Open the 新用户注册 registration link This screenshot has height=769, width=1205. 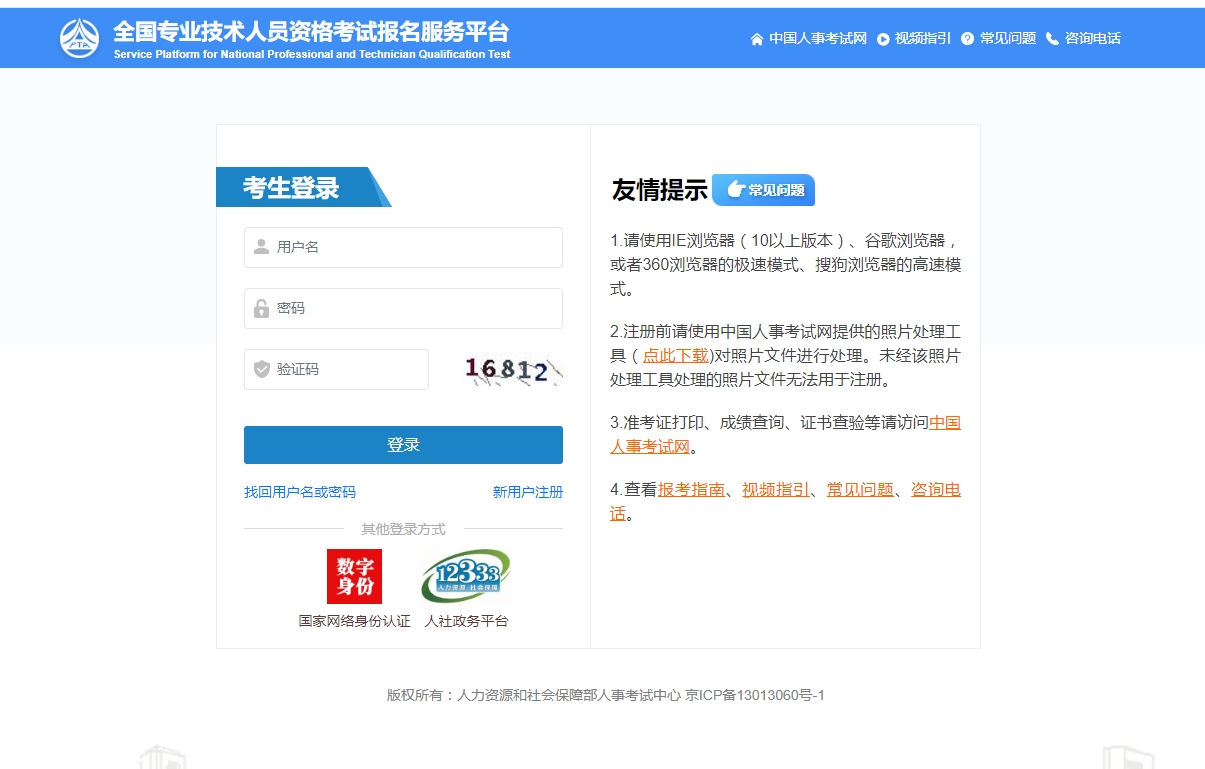point(527,492)
